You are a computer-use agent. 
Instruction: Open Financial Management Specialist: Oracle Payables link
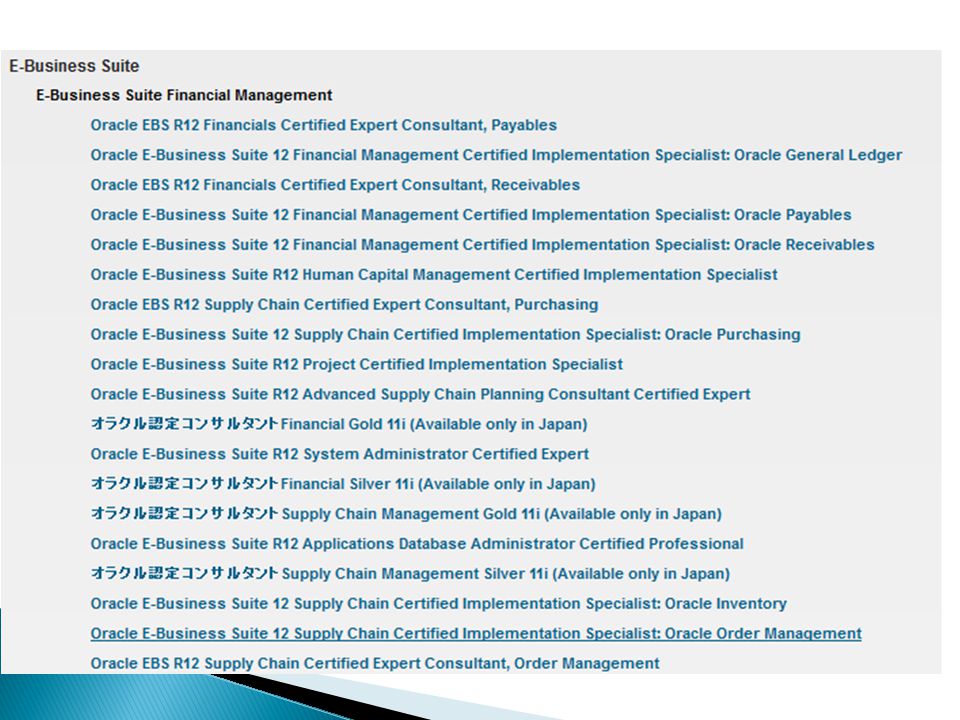coord(471,215)
